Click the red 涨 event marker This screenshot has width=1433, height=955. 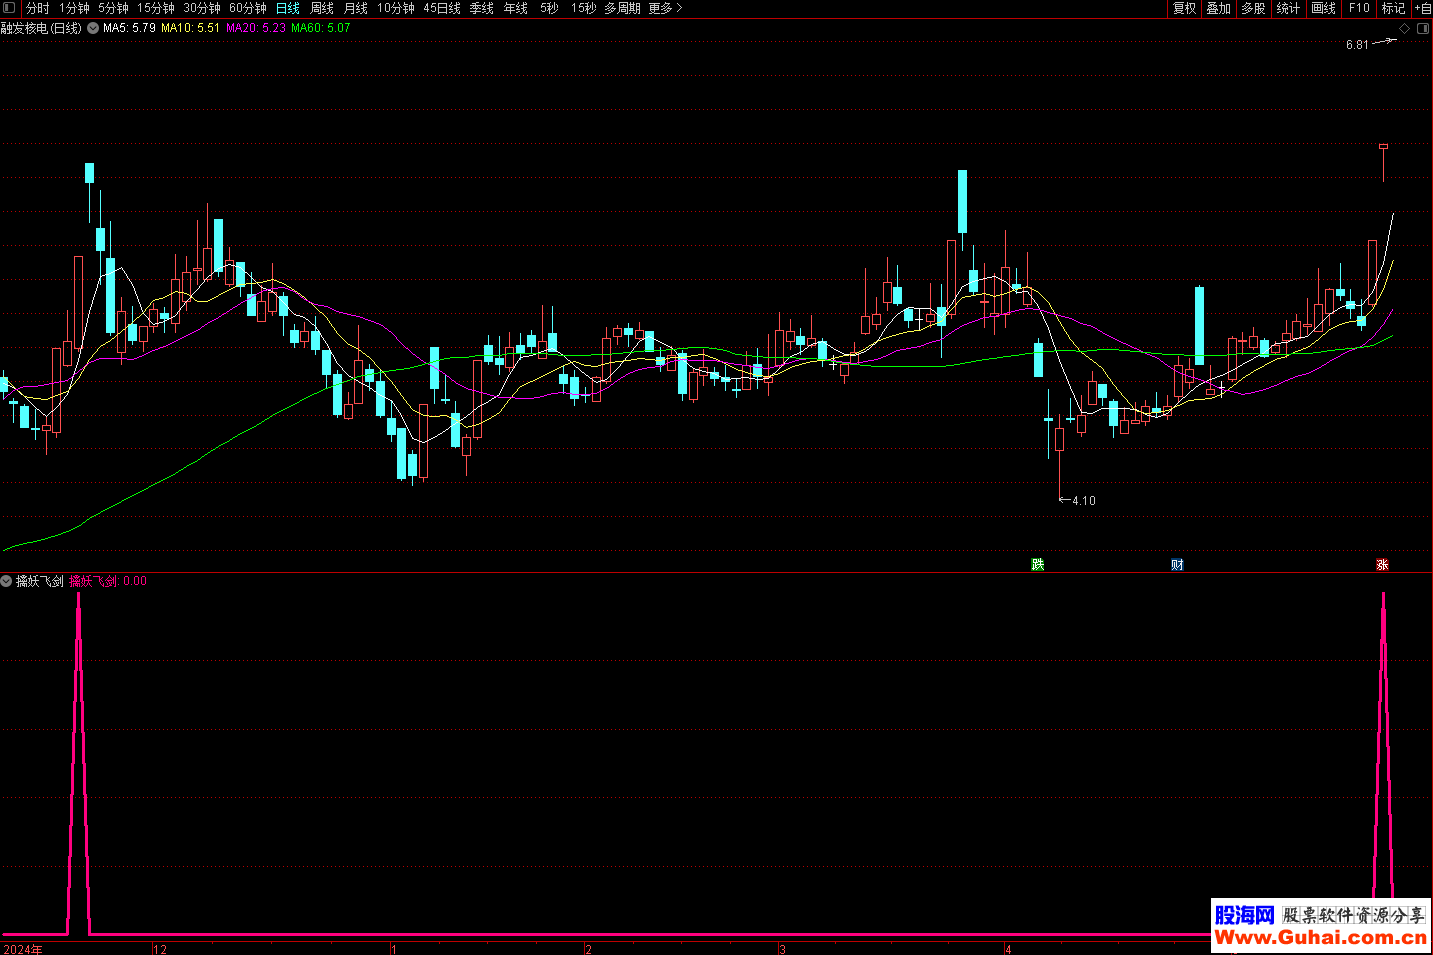[x=1382, y=565]
